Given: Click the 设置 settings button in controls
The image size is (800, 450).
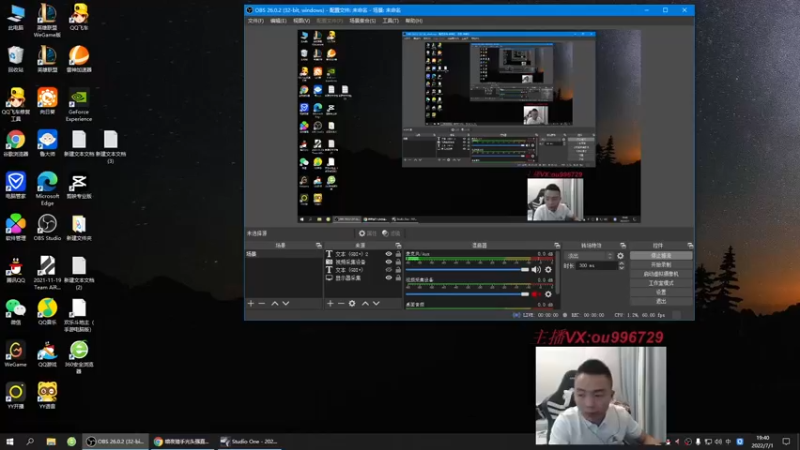Looking at the screenshot, I should coord(661,292).
